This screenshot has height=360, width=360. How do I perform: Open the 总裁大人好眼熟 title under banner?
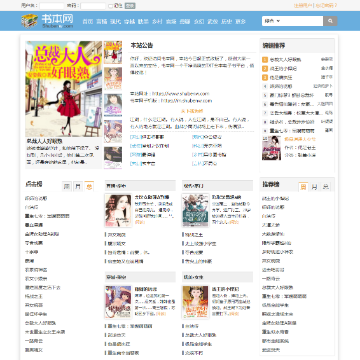pos(44,141)
